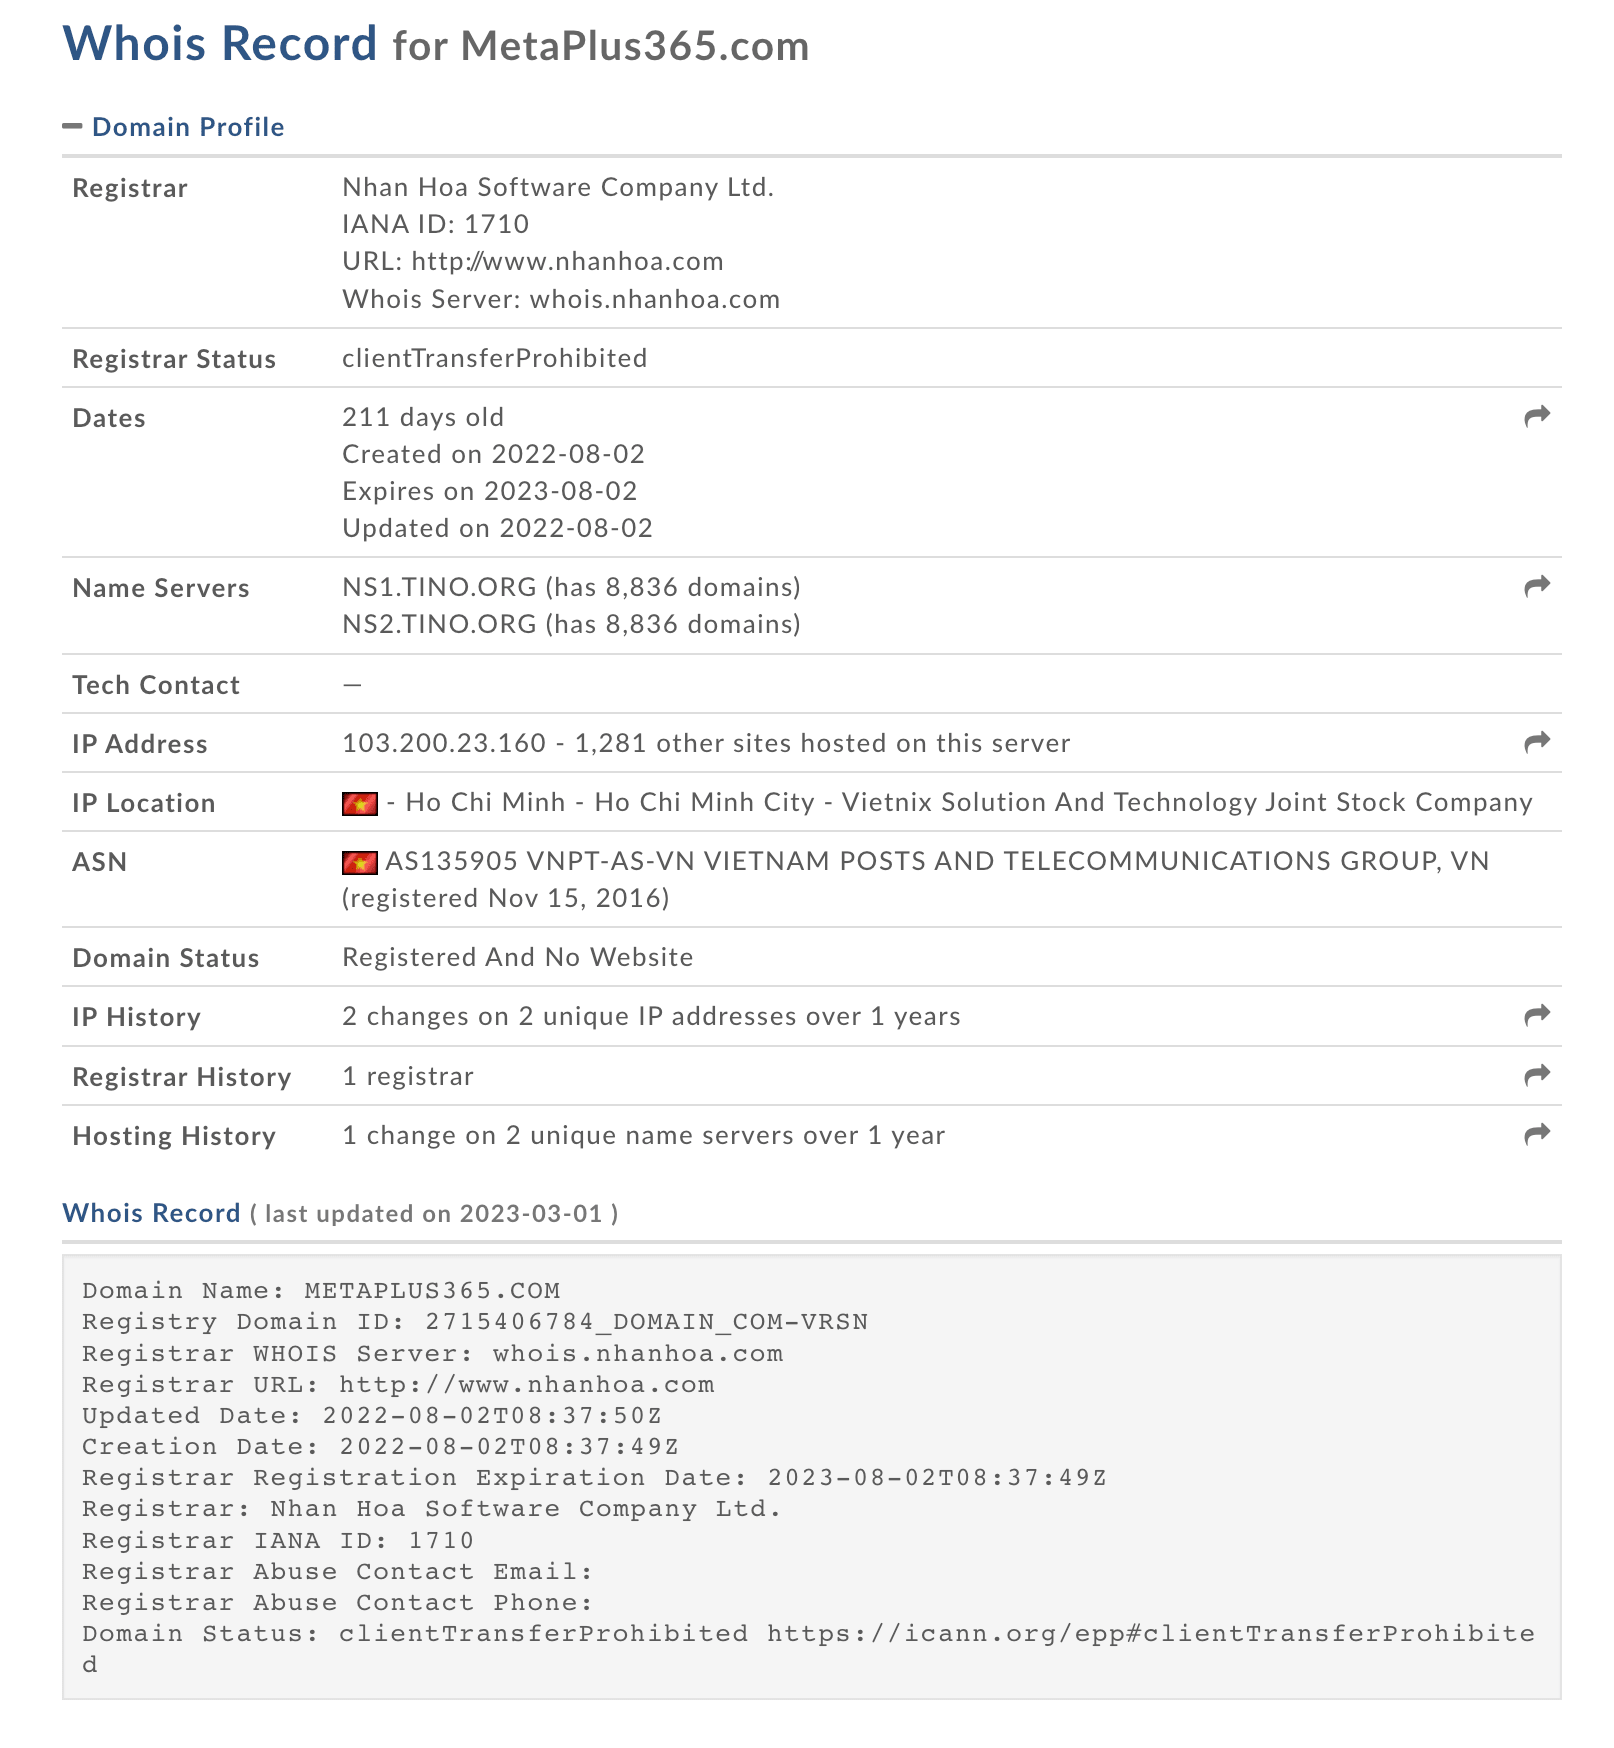Collapse the Domain Profile section

click(72, 127)
